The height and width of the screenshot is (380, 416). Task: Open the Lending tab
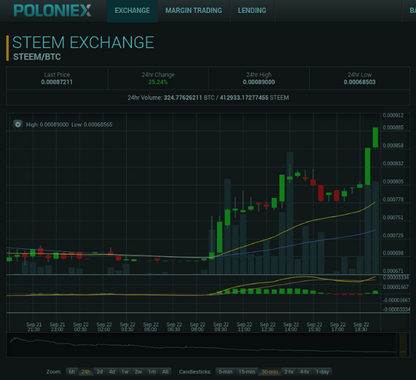pos(252,11)
